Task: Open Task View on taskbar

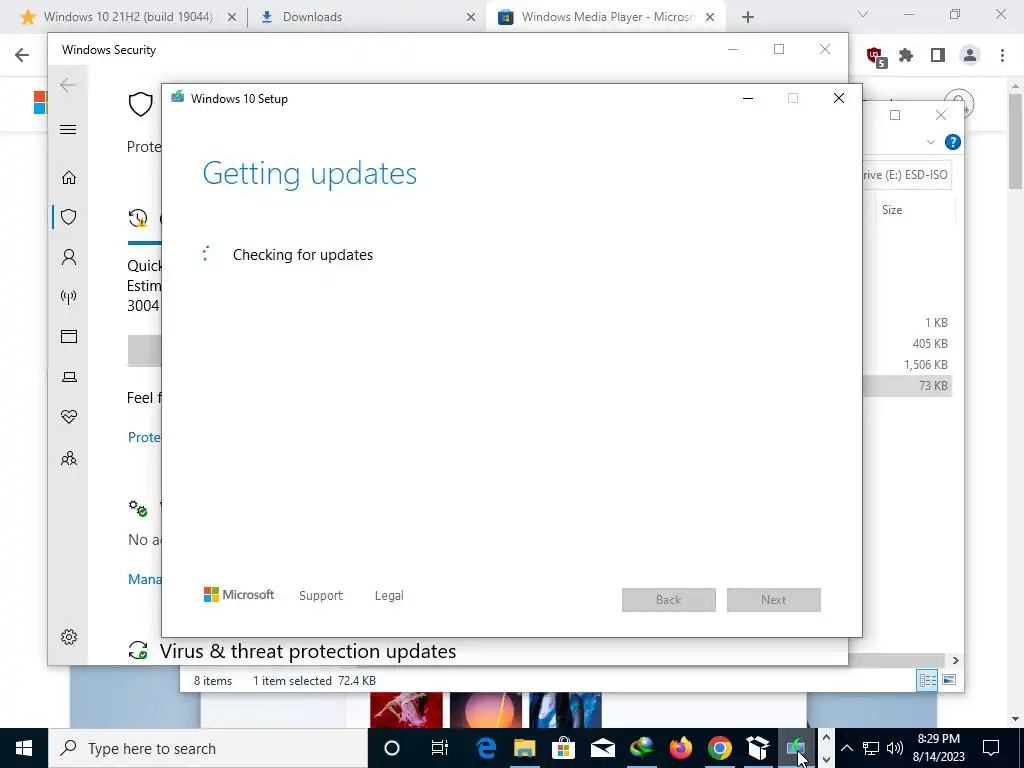Action: [440, 748]
